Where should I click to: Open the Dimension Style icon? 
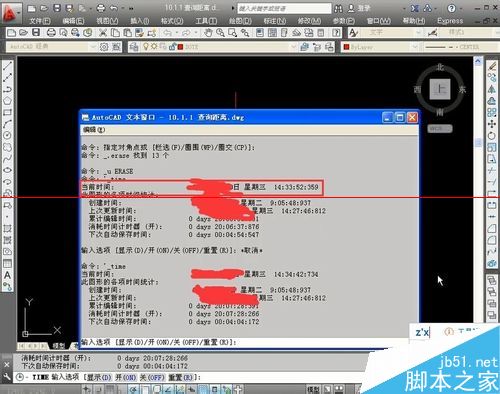[433, 33]
